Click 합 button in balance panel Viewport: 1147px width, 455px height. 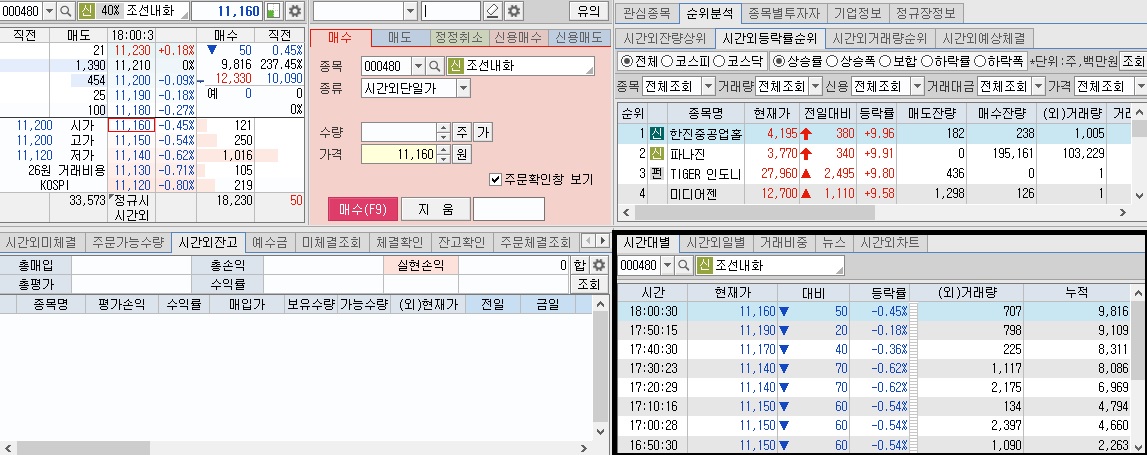[x=579, y=265]
